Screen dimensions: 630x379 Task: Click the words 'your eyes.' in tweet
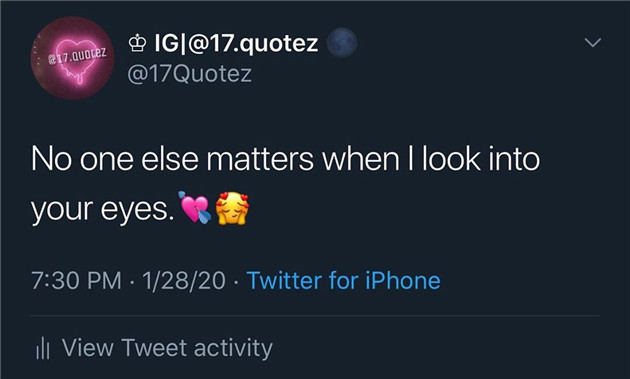coord(103,210)
